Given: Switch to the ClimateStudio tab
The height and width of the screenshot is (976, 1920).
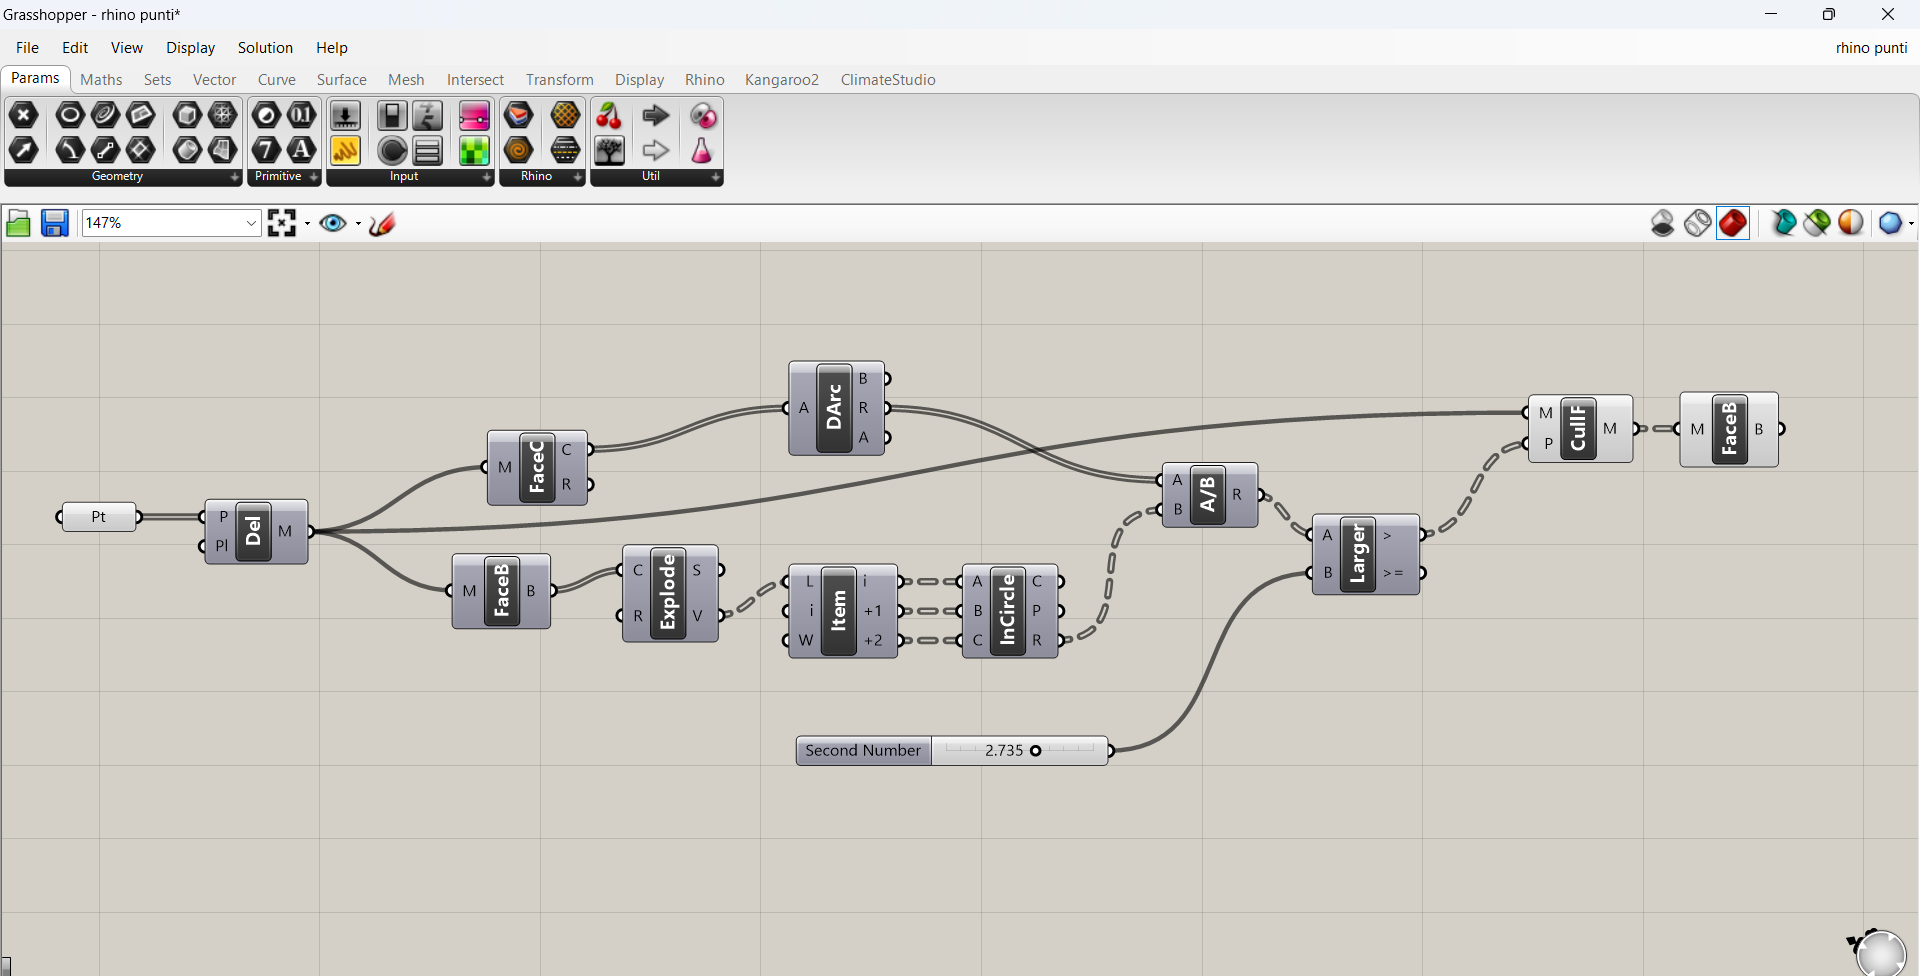Looking at the screenshot, I should pos(888,79).
